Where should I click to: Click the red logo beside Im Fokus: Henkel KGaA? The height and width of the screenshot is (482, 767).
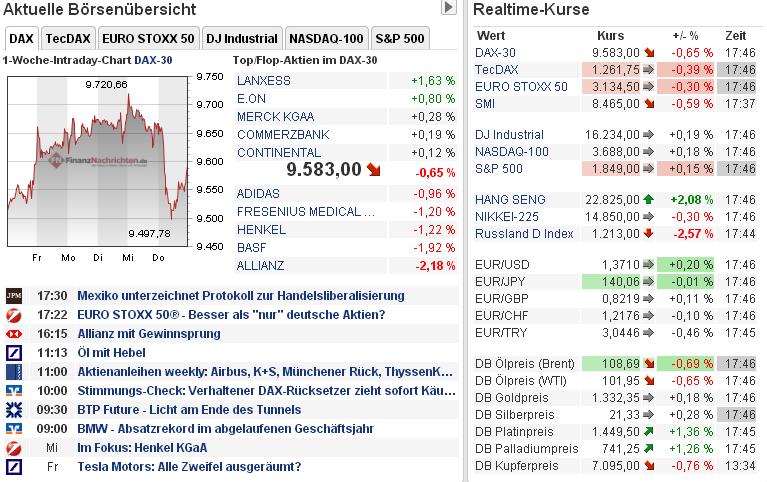(x=15, y=448)
